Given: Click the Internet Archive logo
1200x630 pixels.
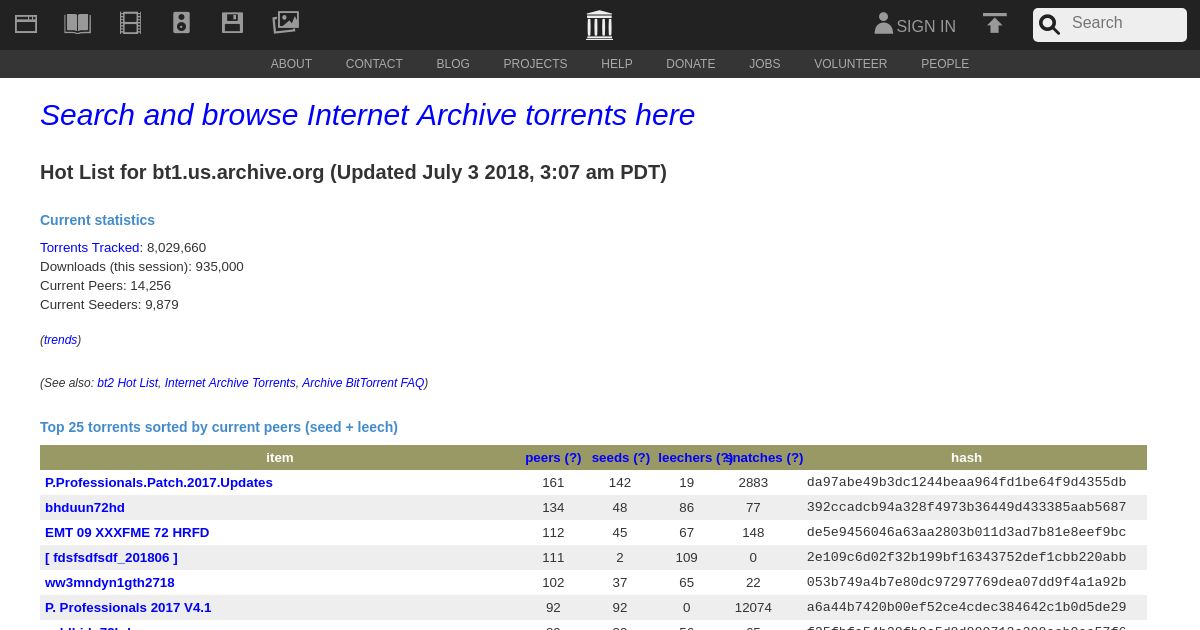Looking at the screenshot, I should pos(599,25).
